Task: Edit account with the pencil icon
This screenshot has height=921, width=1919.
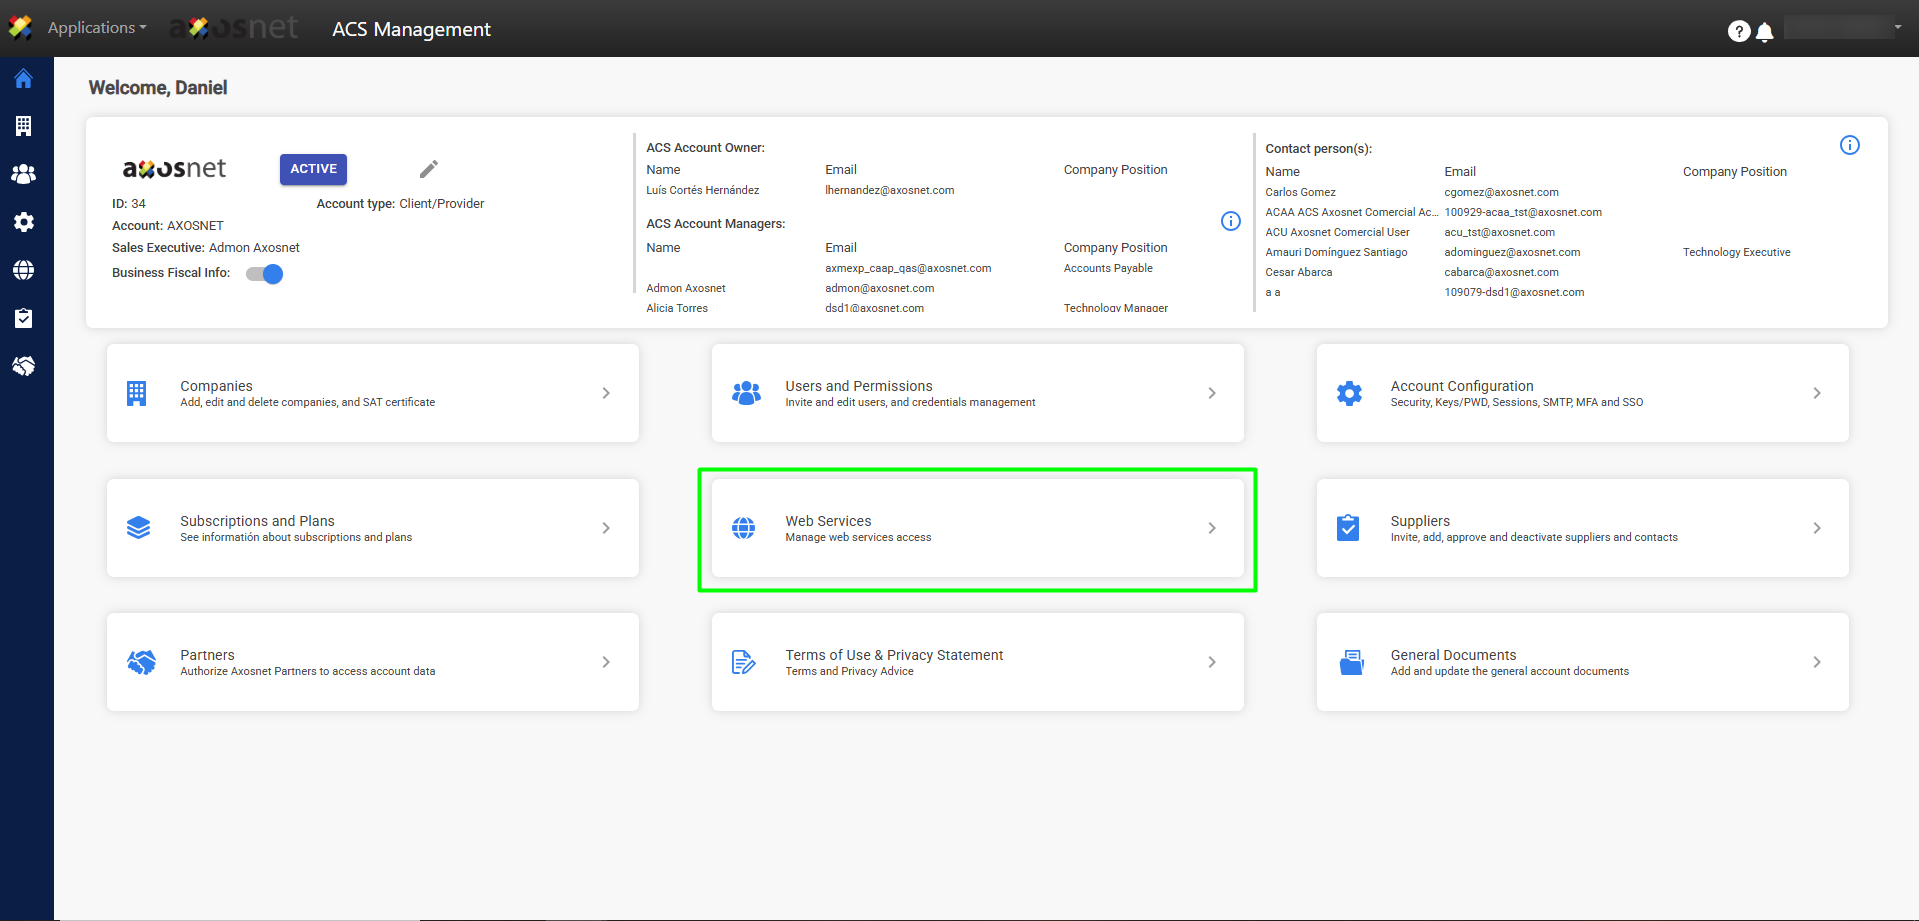Action: tap(429, 169)
